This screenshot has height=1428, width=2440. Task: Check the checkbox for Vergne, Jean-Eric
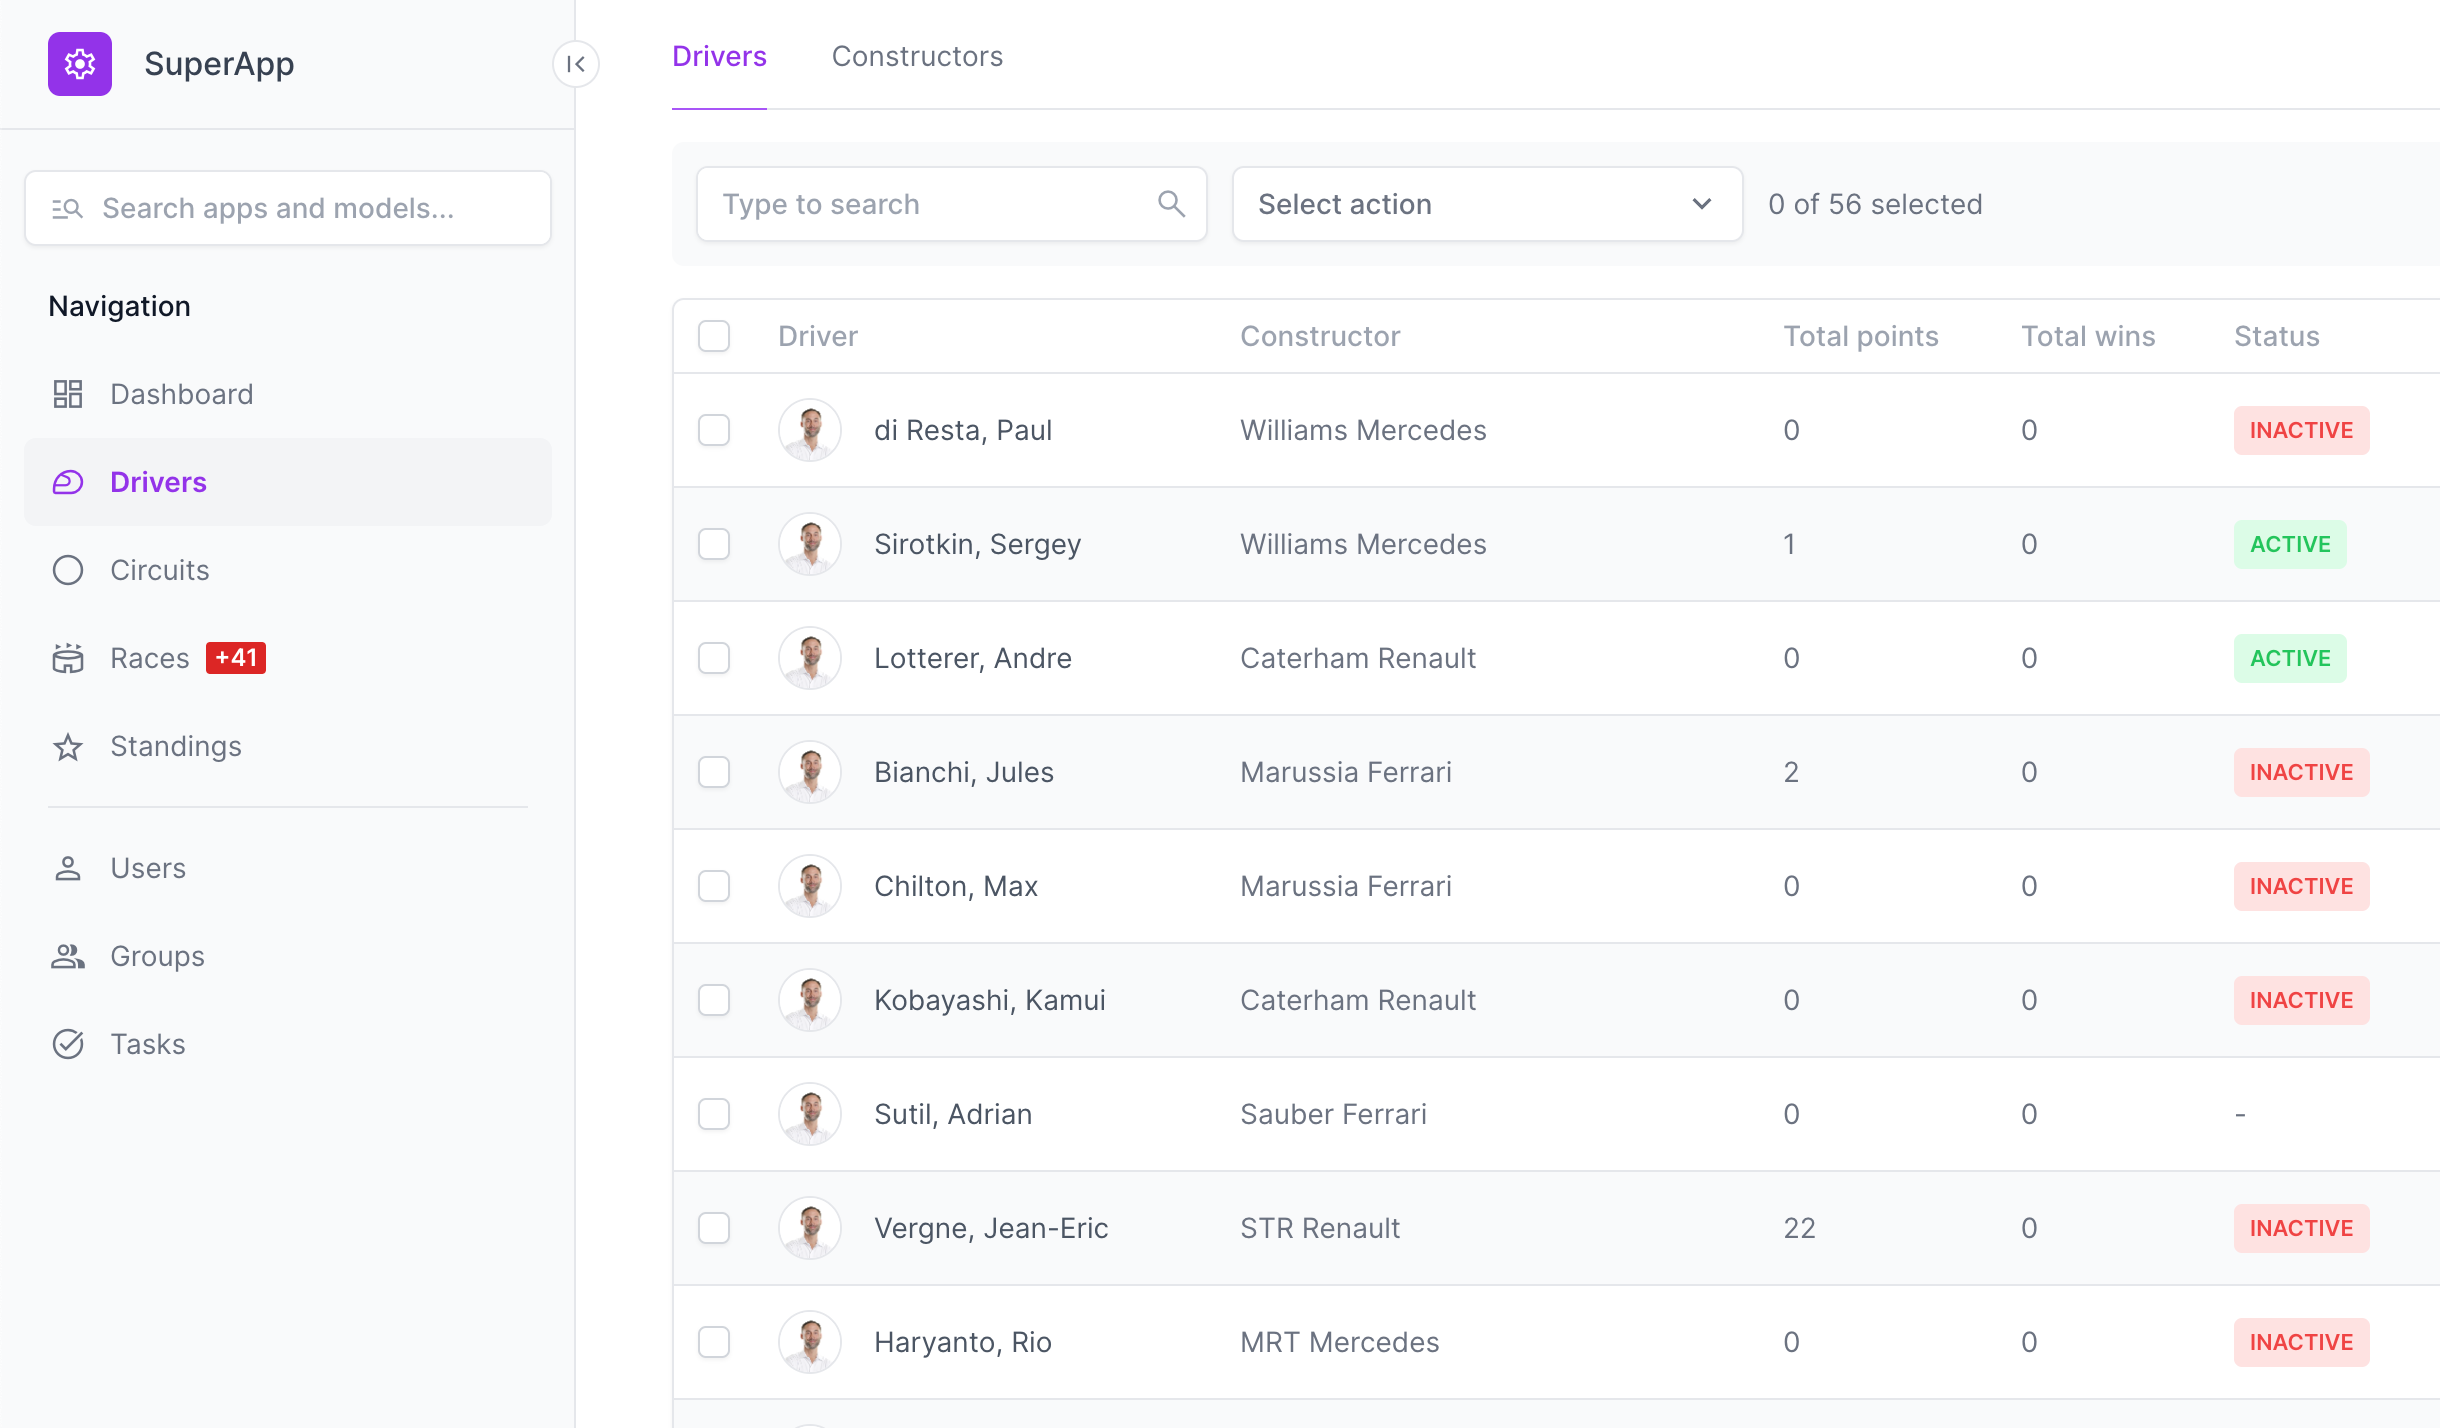point(714,1227)
